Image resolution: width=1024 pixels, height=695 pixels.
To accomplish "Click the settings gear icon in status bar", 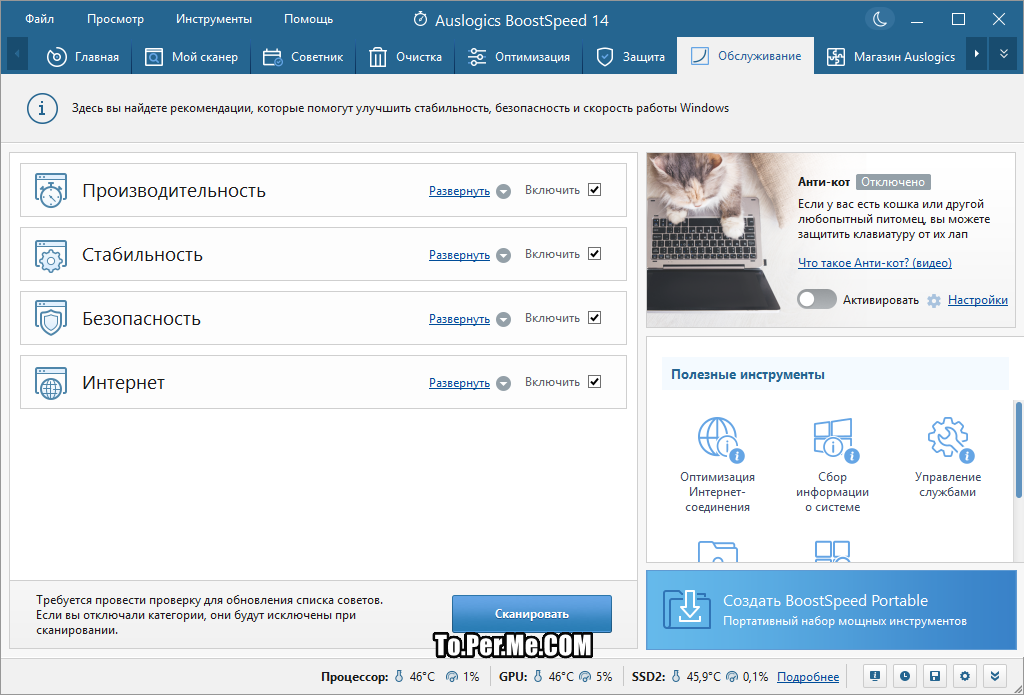I will click(x=965, y=676).
